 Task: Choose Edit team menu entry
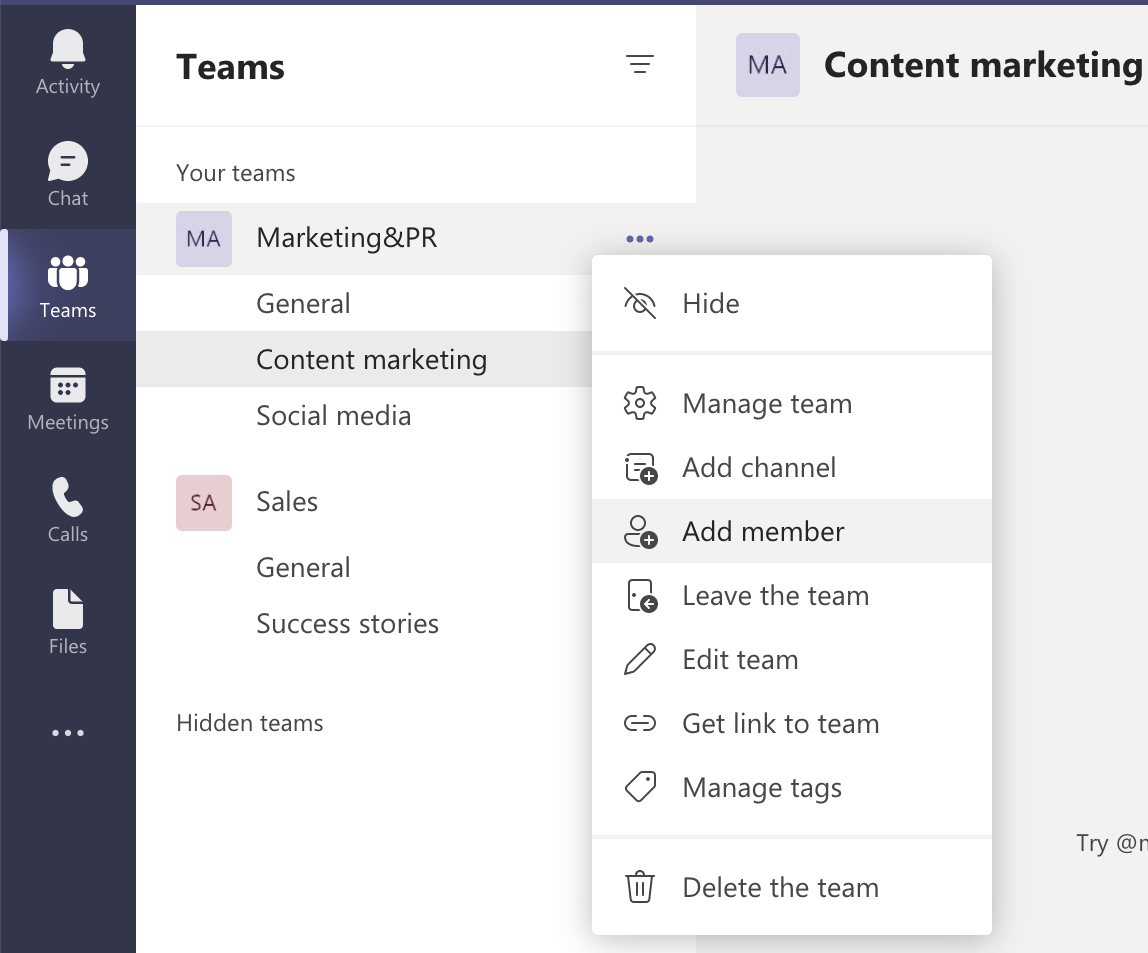pyautogui.click(x=791, y=659)
